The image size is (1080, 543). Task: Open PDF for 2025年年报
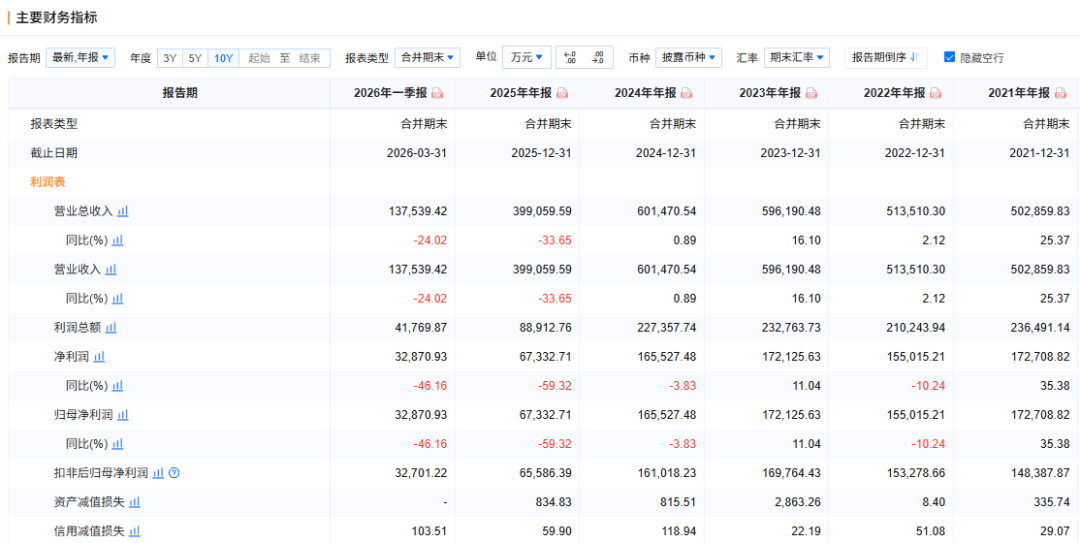pyautogui.click(x=562, y=93)
